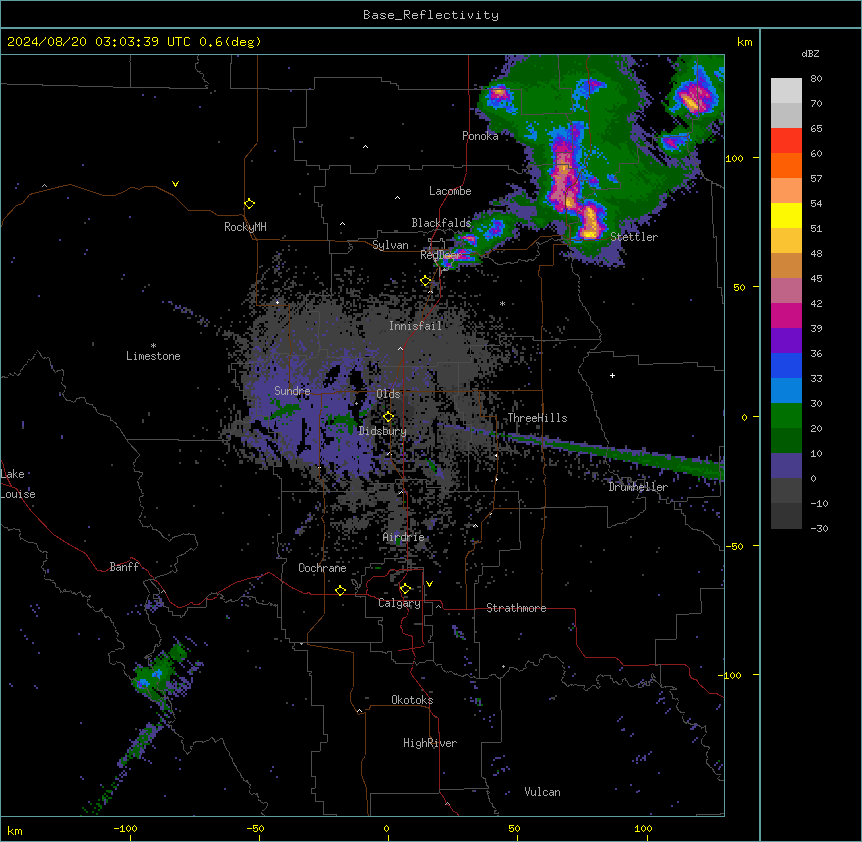Click the intense storm cell core west of Stettler
The height and width of the screenshot is (842, 862).
click(x=590, y=221)
